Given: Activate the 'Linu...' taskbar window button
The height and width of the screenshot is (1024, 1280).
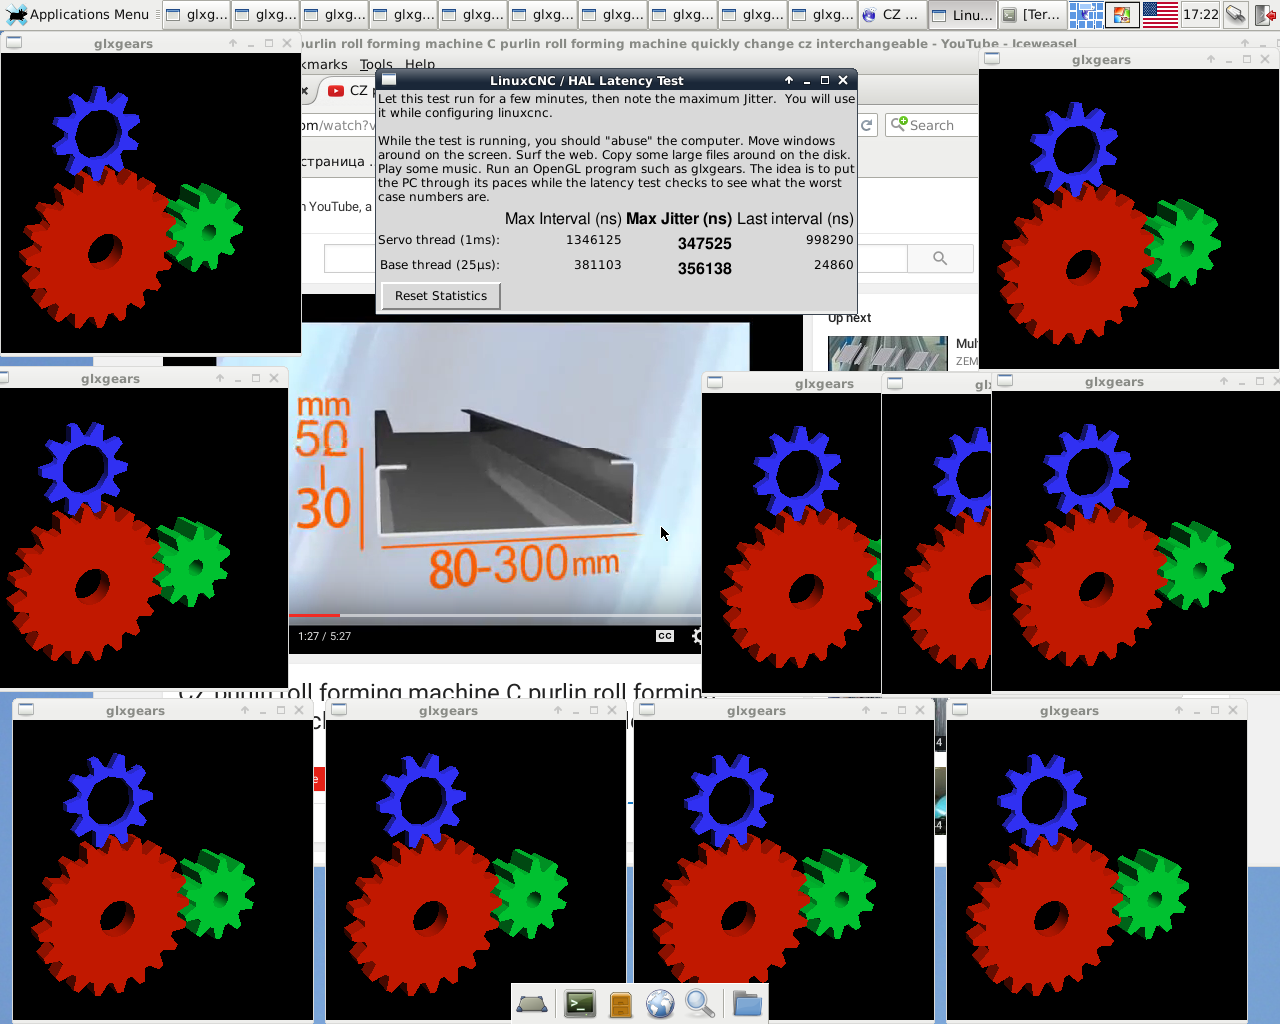Looking at the screenshot, I should point(962,14).
